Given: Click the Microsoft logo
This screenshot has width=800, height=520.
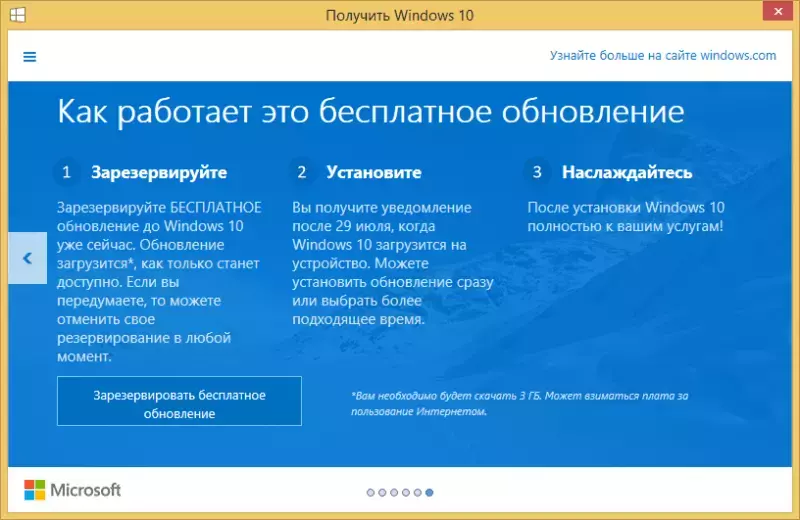Looking at the screenshot, I should pos(72,490).
